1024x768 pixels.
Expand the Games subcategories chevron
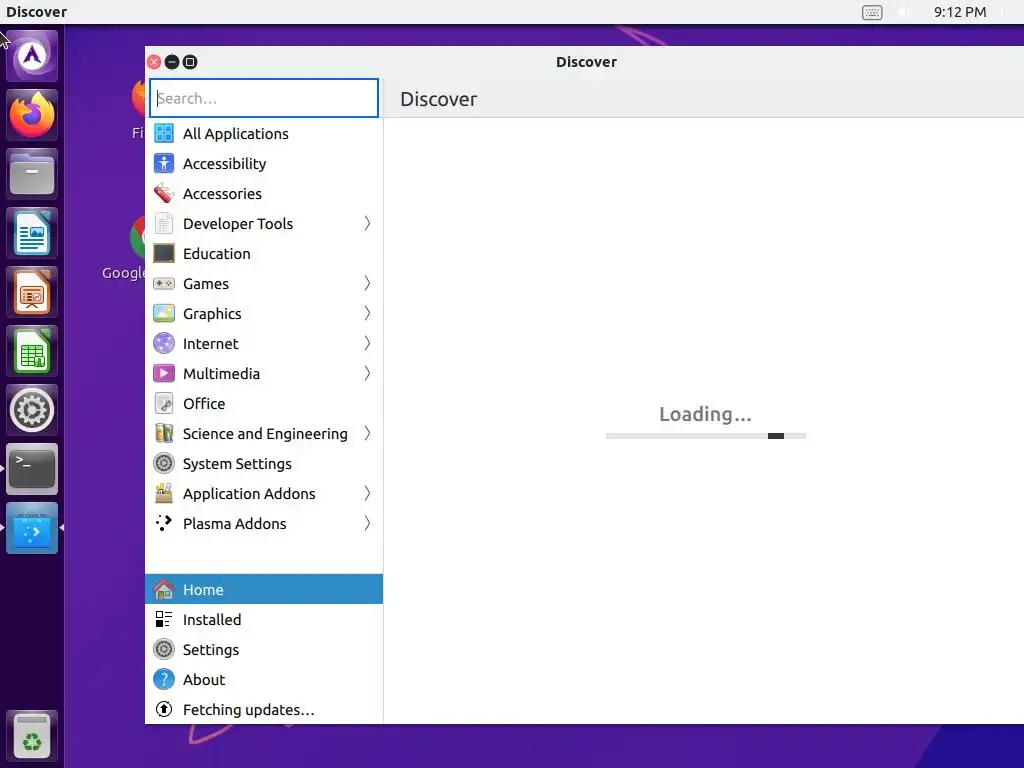pos(367,283)
